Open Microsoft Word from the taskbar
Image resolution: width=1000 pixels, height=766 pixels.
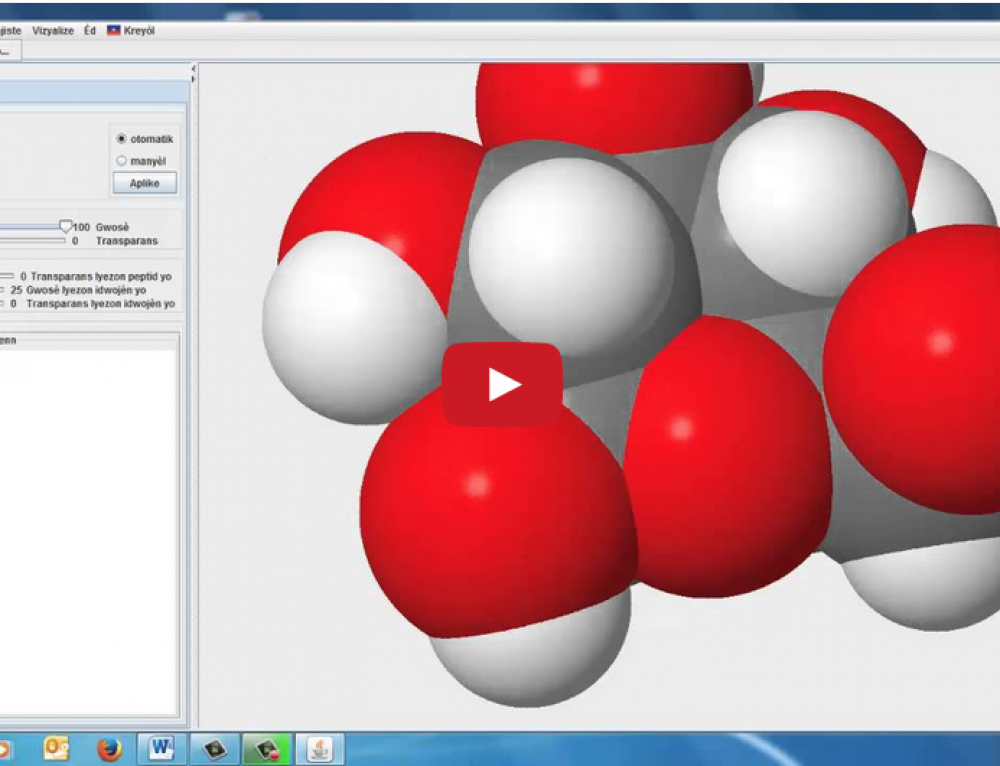(x=160, y=748)
